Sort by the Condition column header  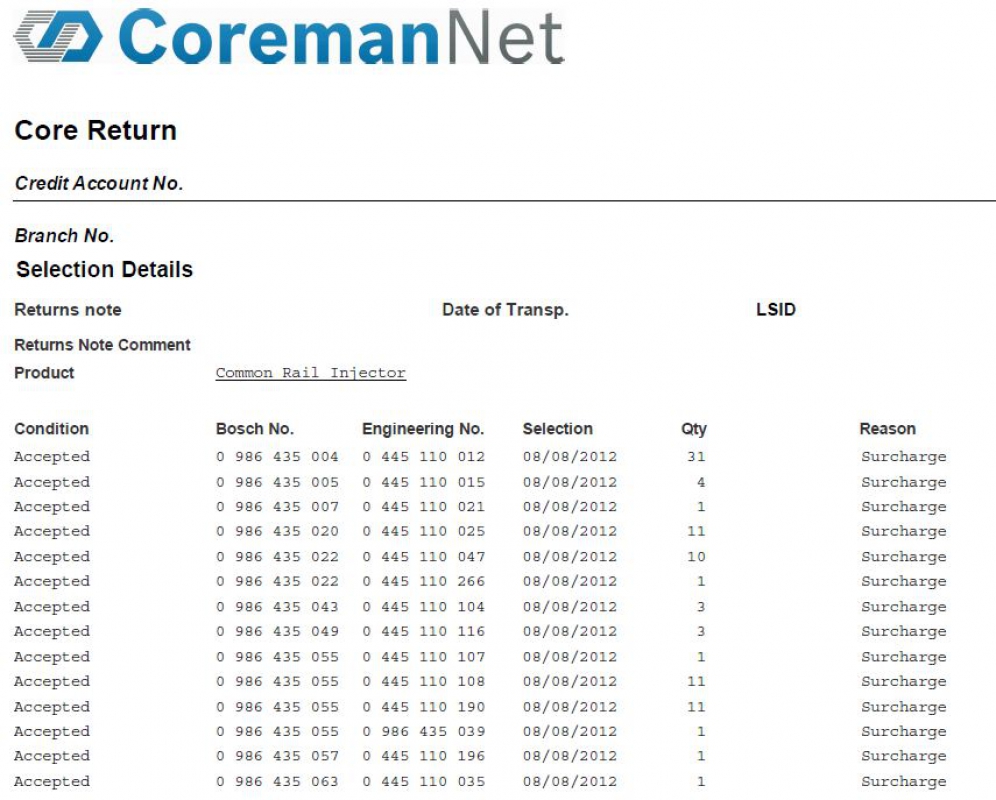coord(51,428)
